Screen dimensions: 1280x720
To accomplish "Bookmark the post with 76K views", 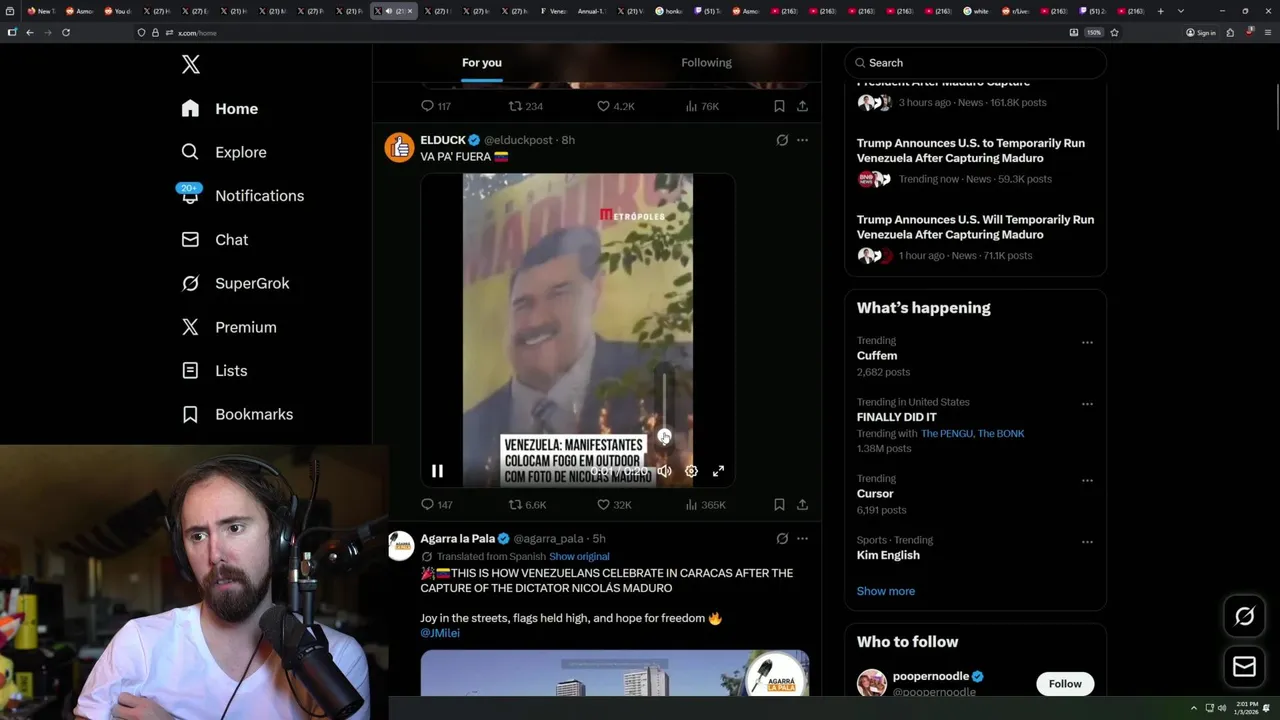I will (x=779, y=106).
